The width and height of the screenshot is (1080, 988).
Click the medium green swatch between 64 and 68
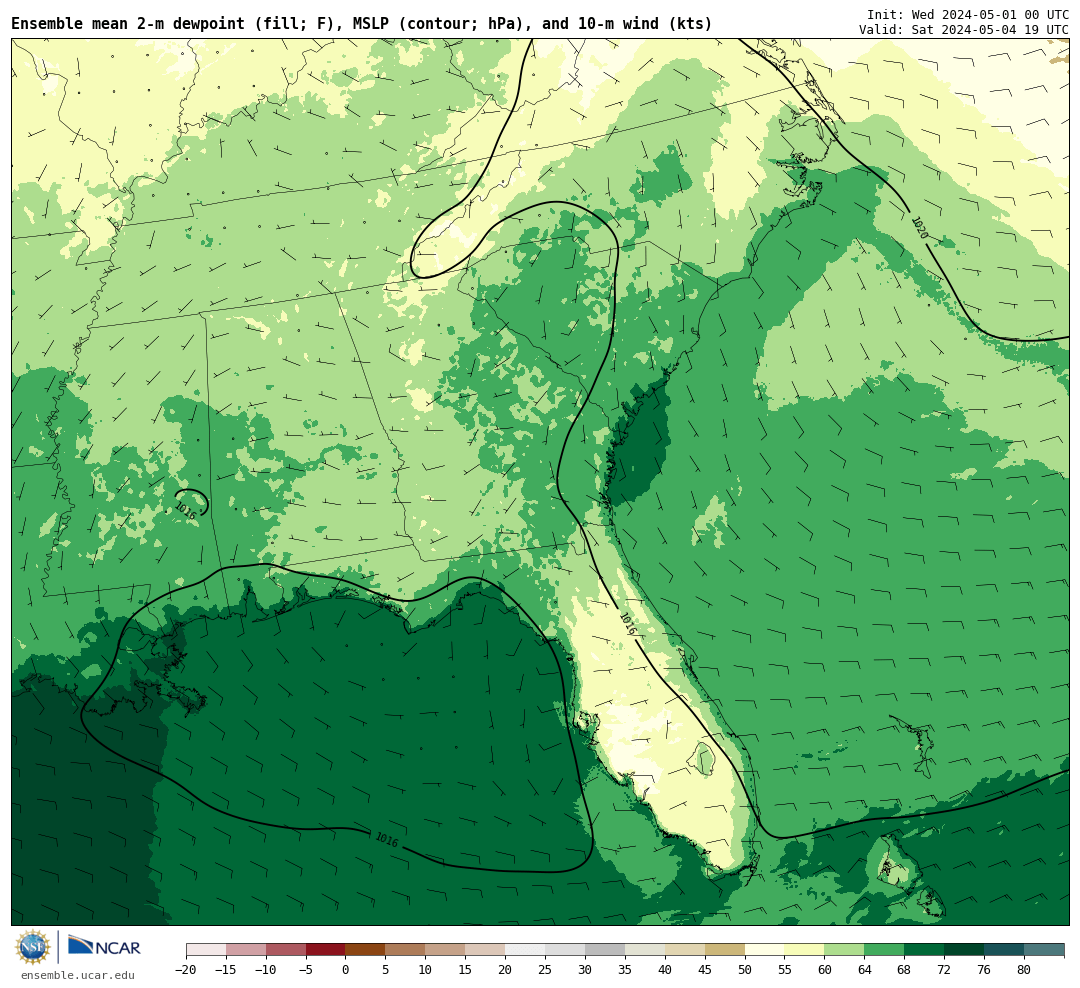884,950
